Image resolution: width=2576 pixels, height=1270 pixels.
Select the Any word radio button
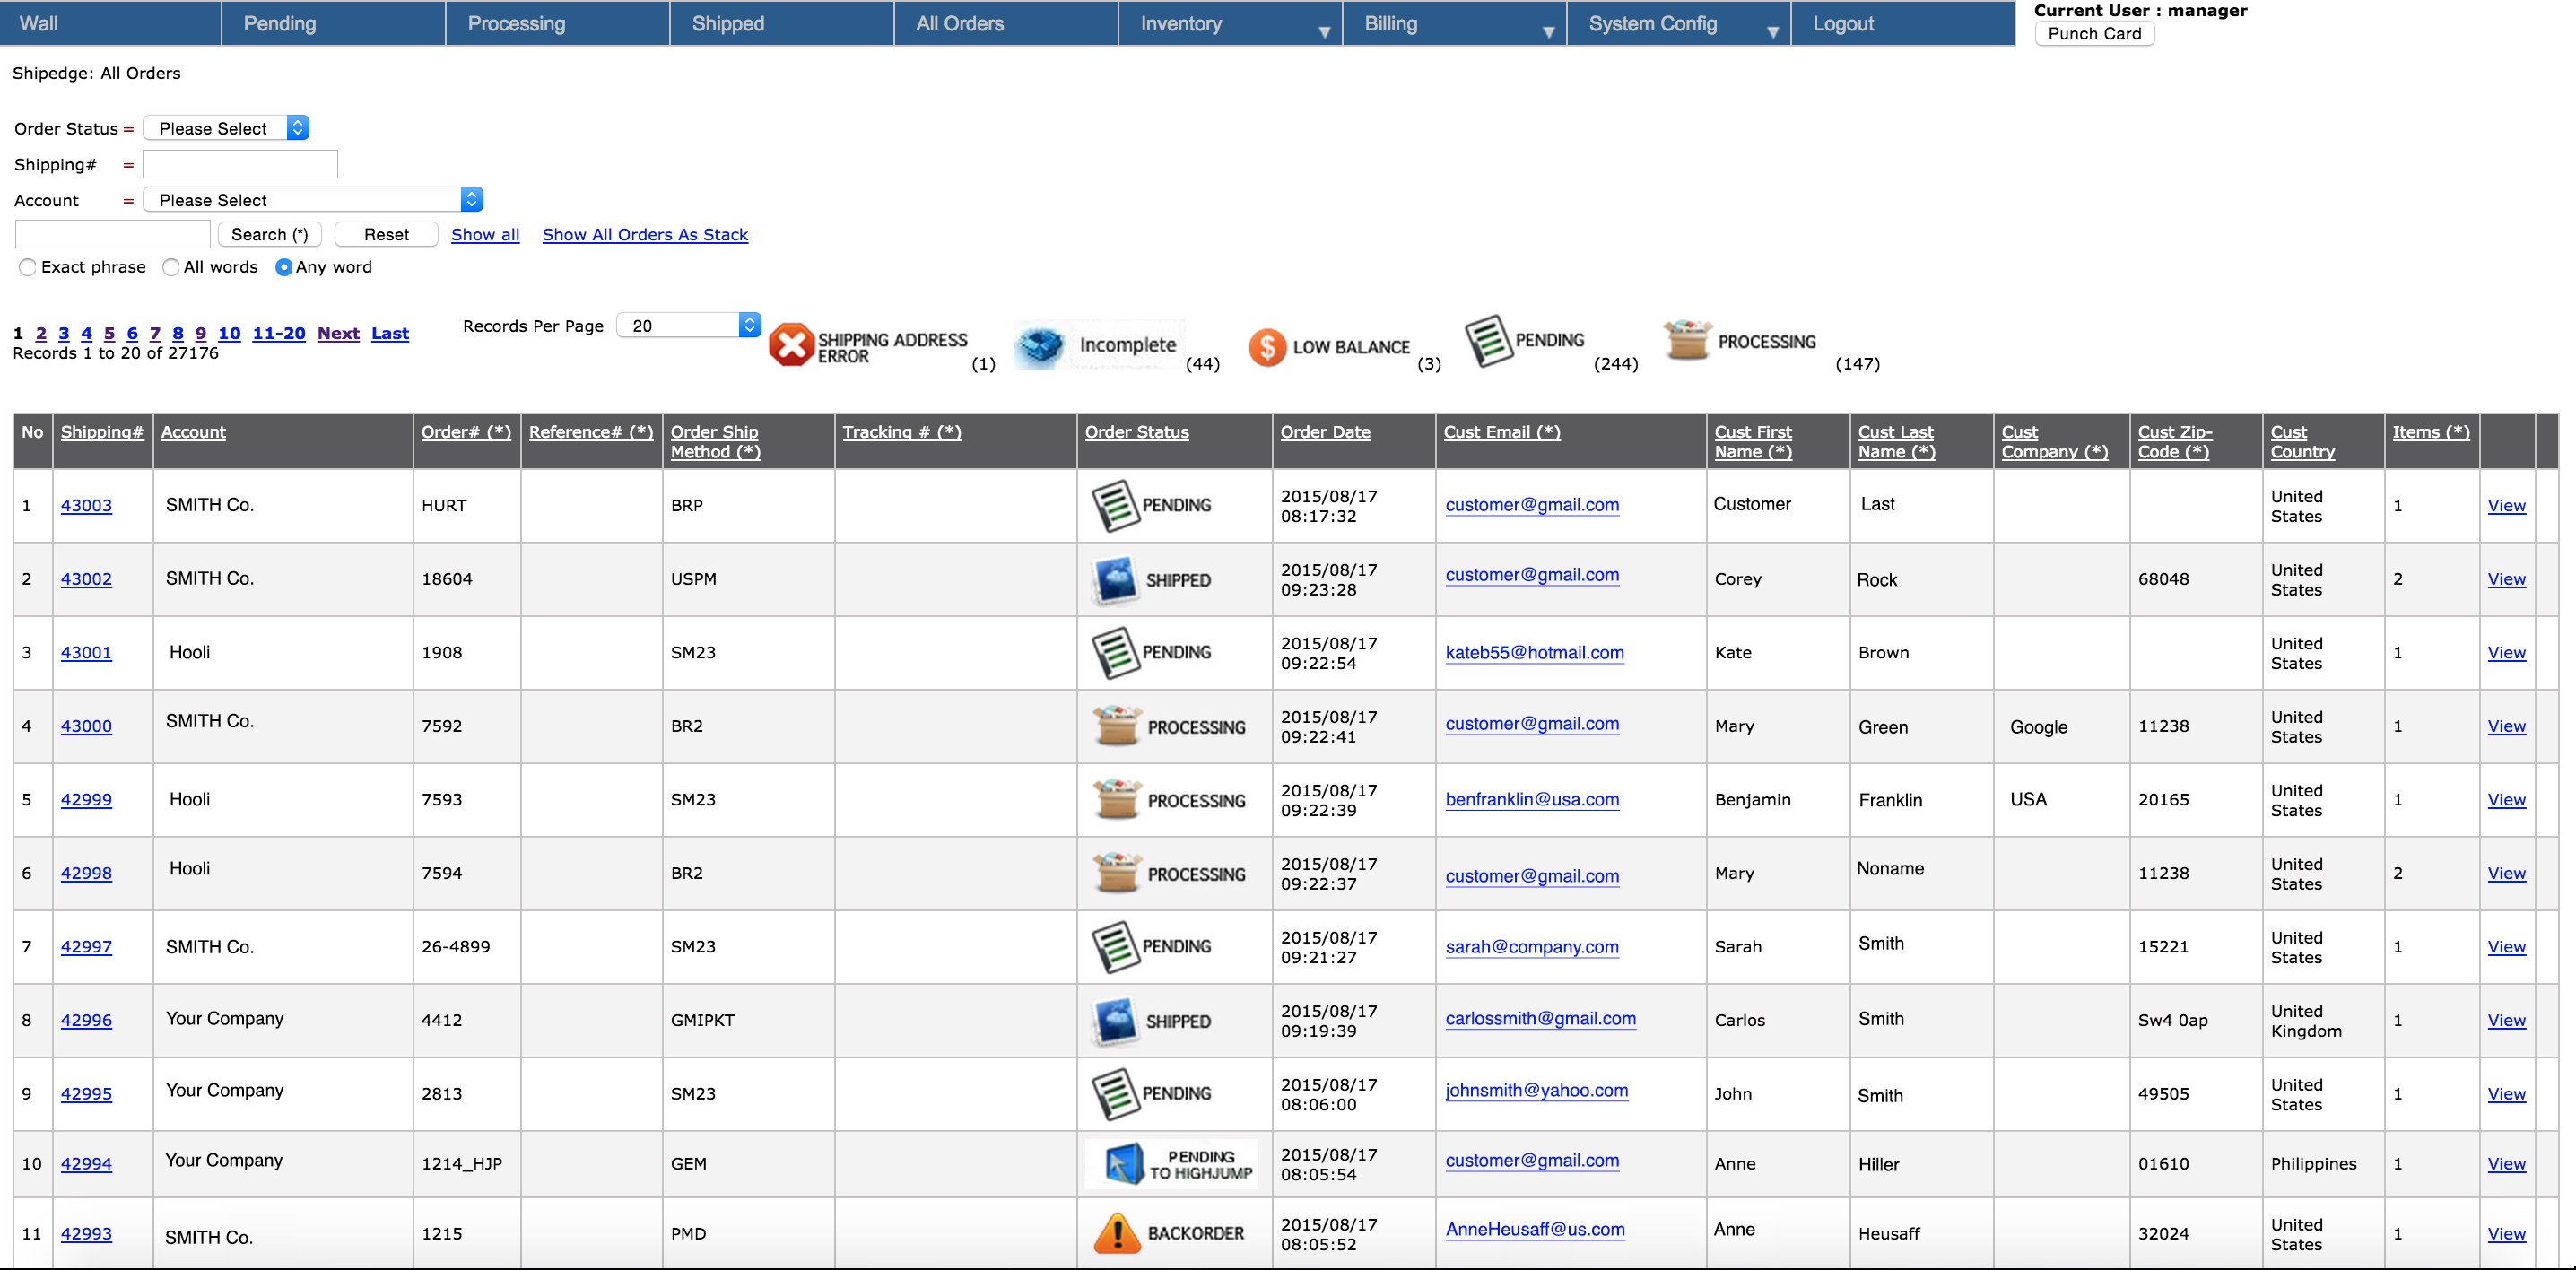click(283, 267)
